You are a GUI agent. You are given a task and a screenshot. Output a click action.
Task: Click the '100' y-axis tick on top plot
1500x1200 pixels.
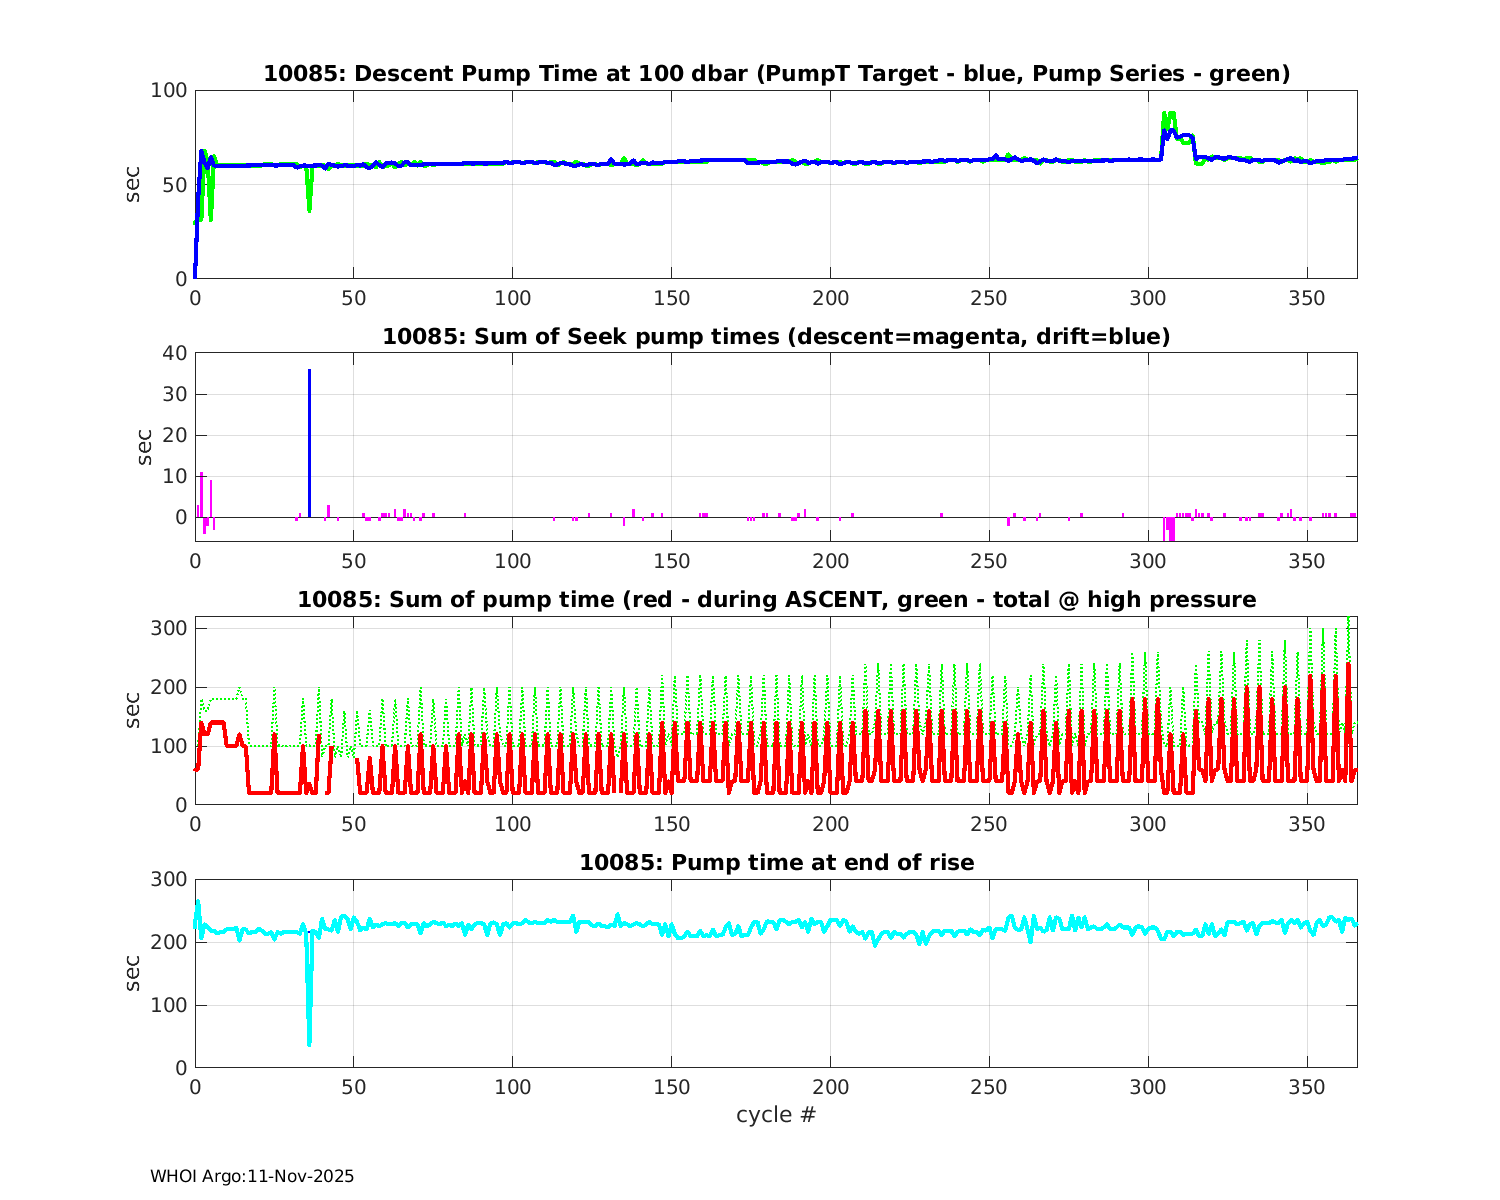tap(169, 90)
